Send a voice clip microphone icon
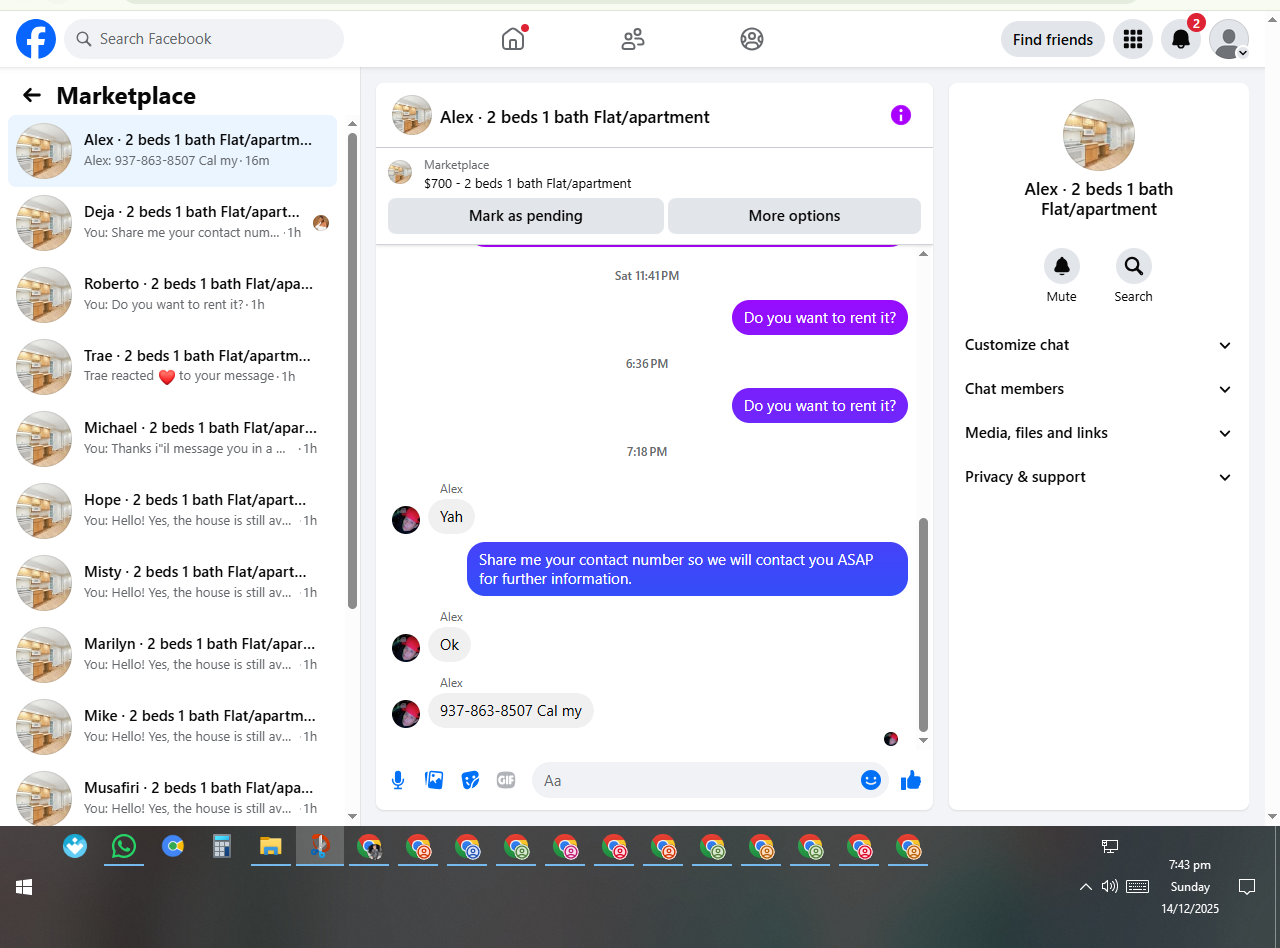The image size is (1280, 948). click(x=398, y=780)
